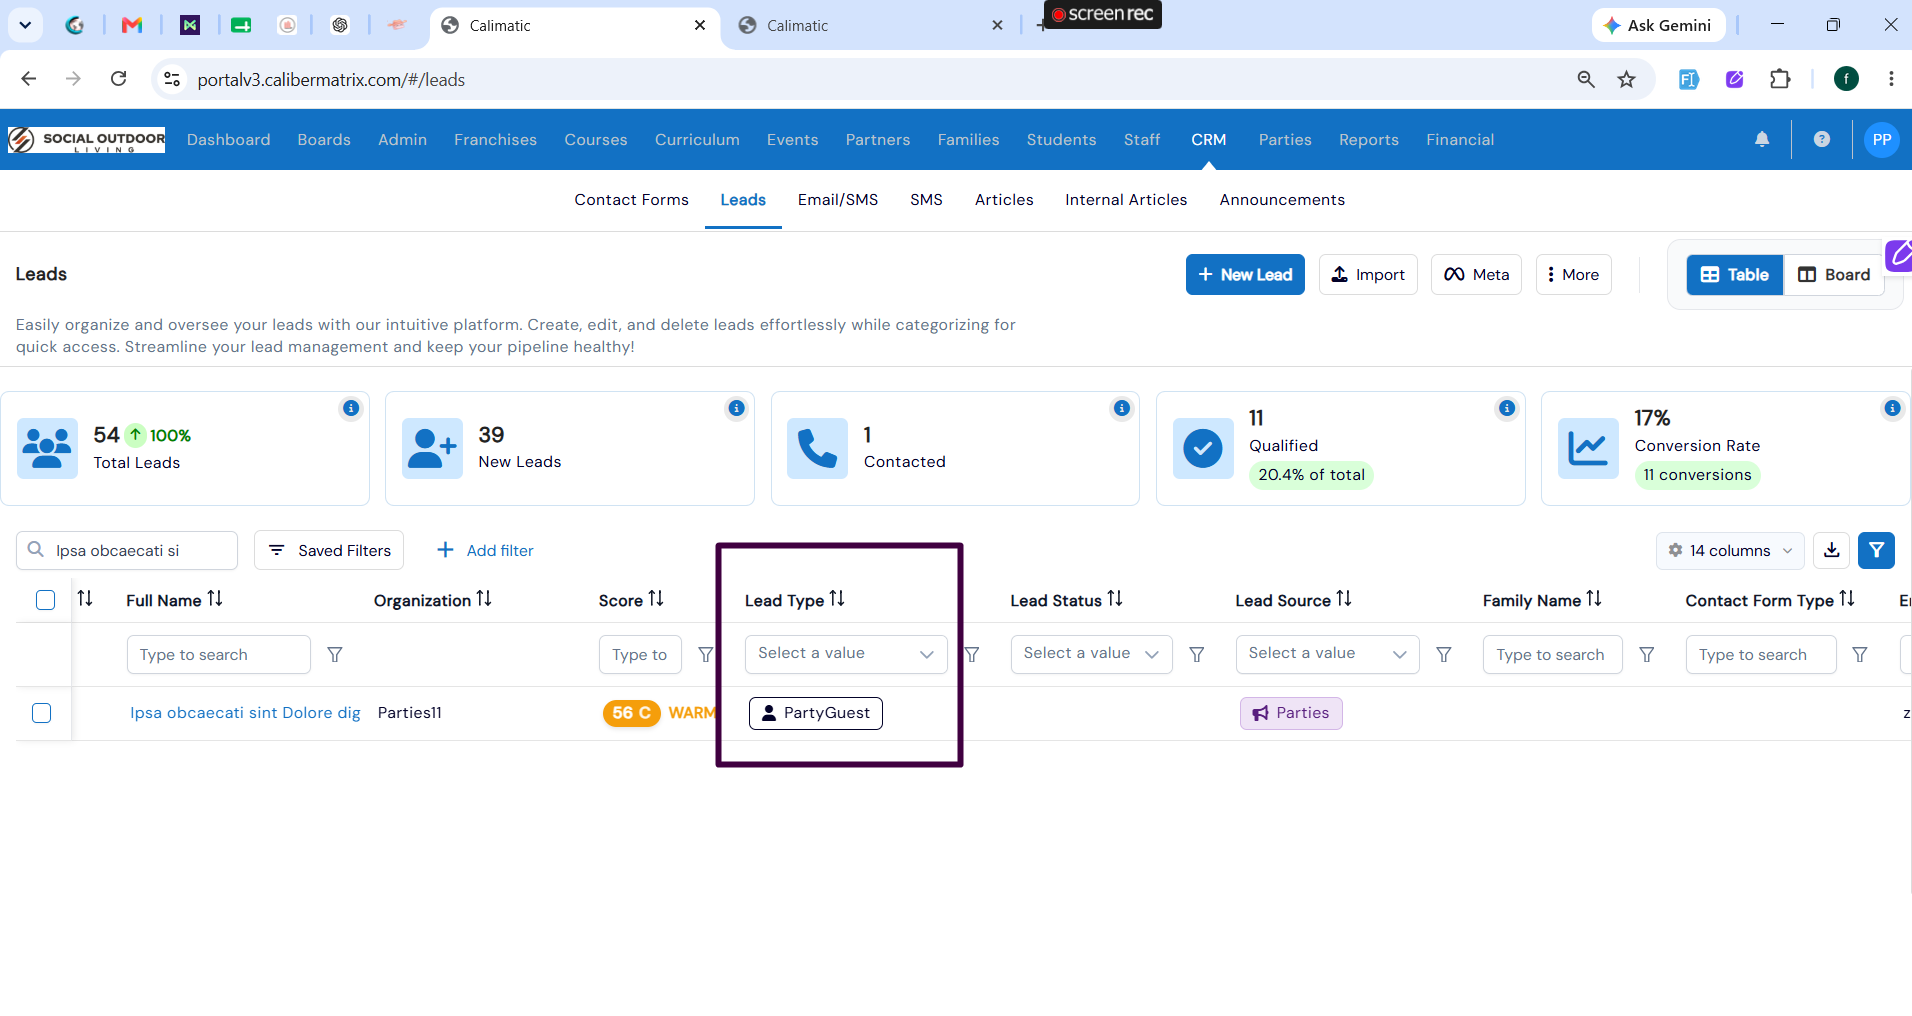Sort by Organization column
The height and width of the screenshot is (1016, 1912).
click(484, 599)
